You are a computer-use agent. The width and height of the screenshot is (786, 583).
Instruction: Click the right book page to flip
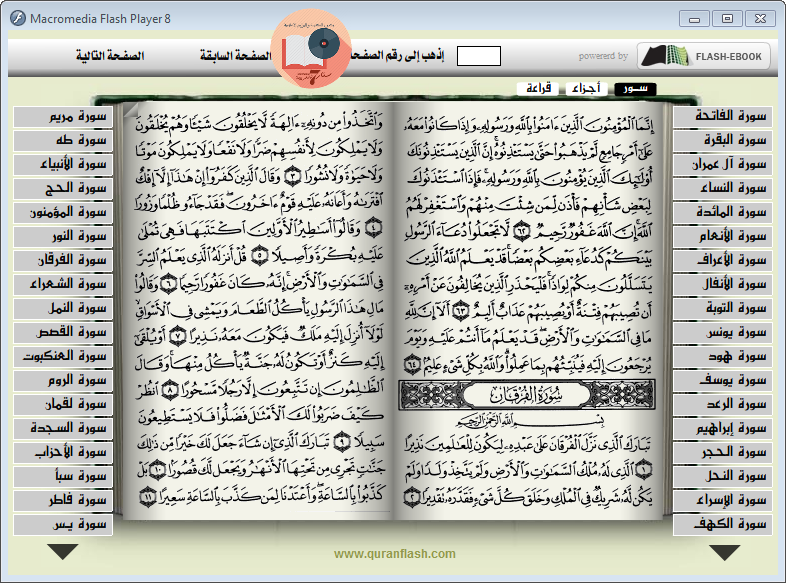click(529, 311)
